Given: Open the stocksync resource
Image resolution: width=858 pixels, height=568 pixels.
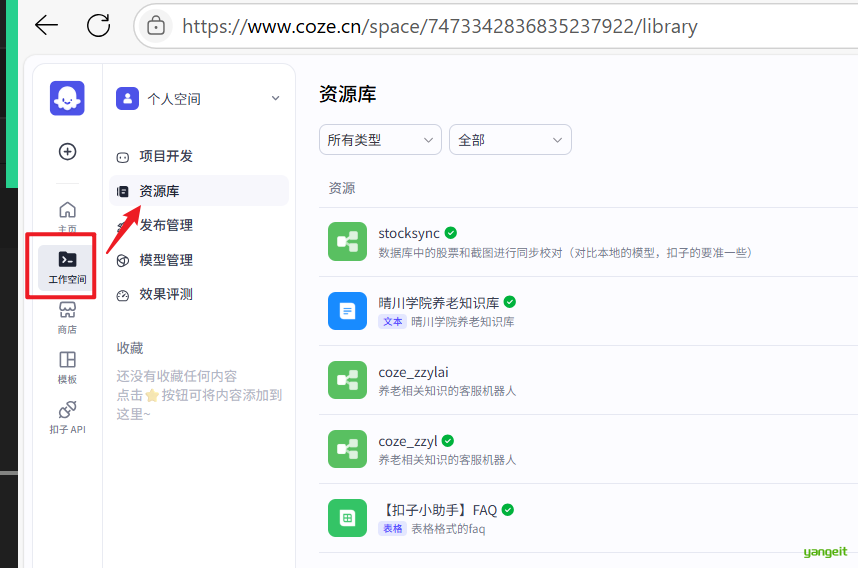Looking at the screenshot, I should [409, 233].
